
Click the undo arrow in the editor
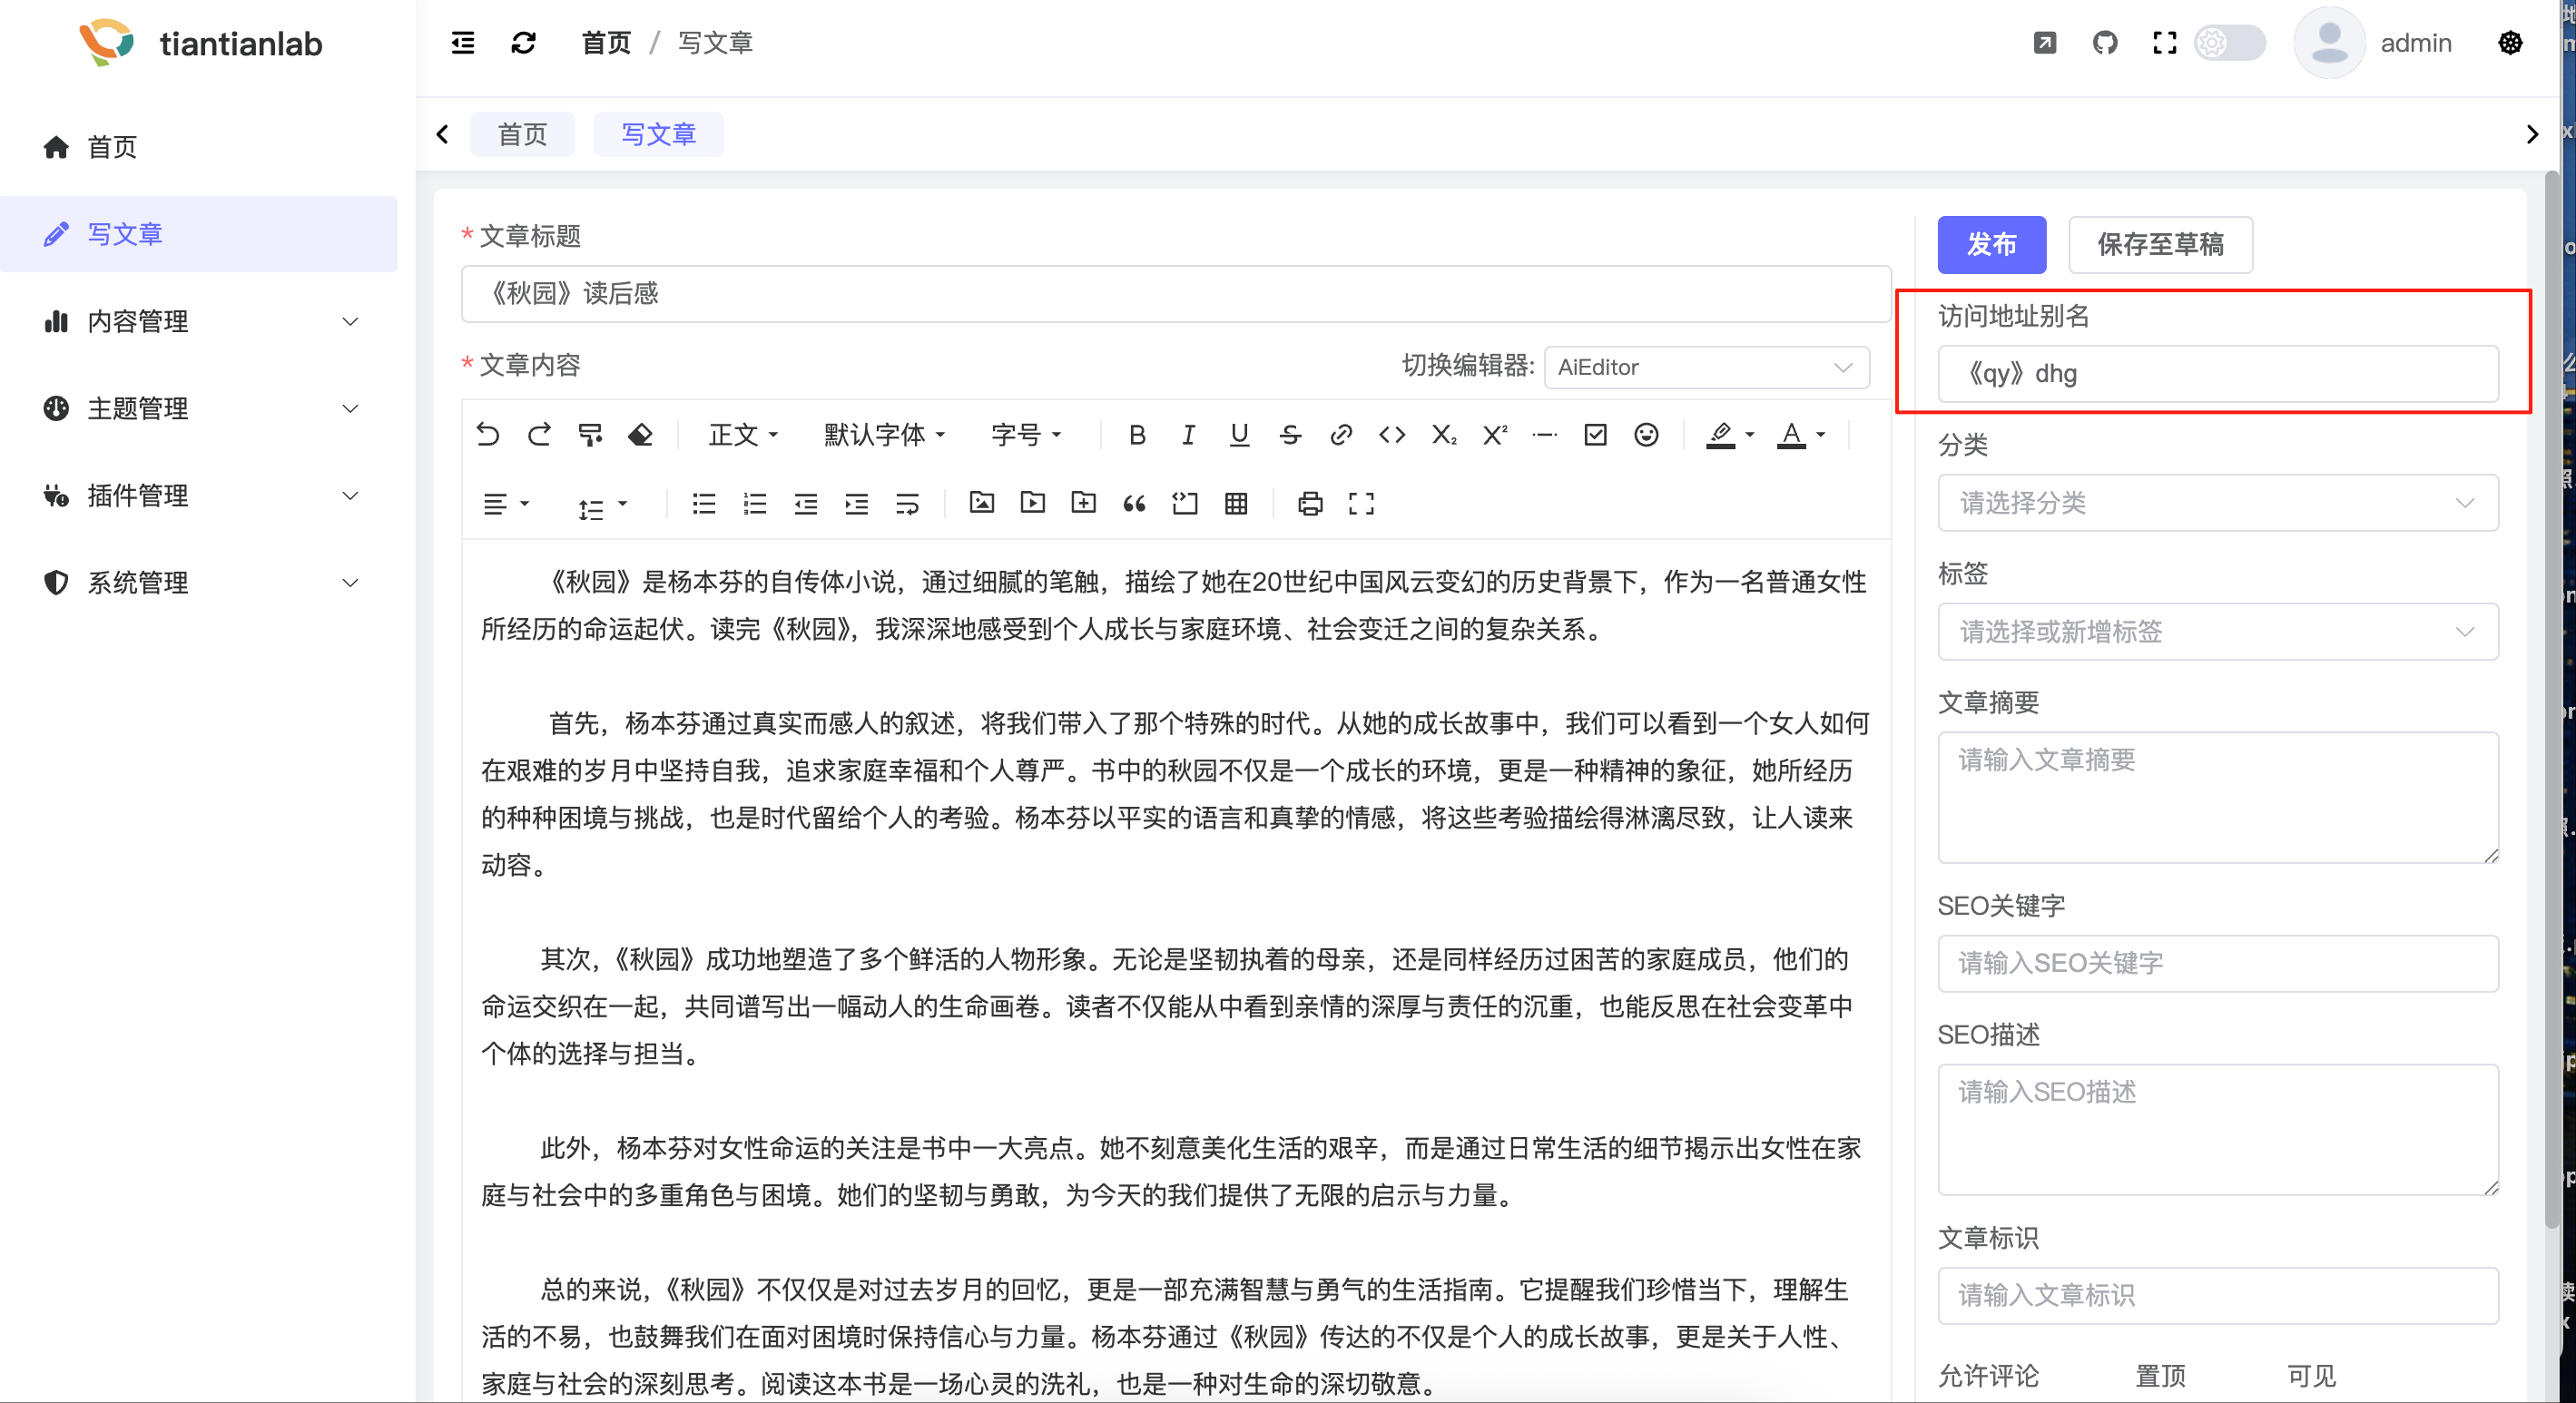pos(488,435)
